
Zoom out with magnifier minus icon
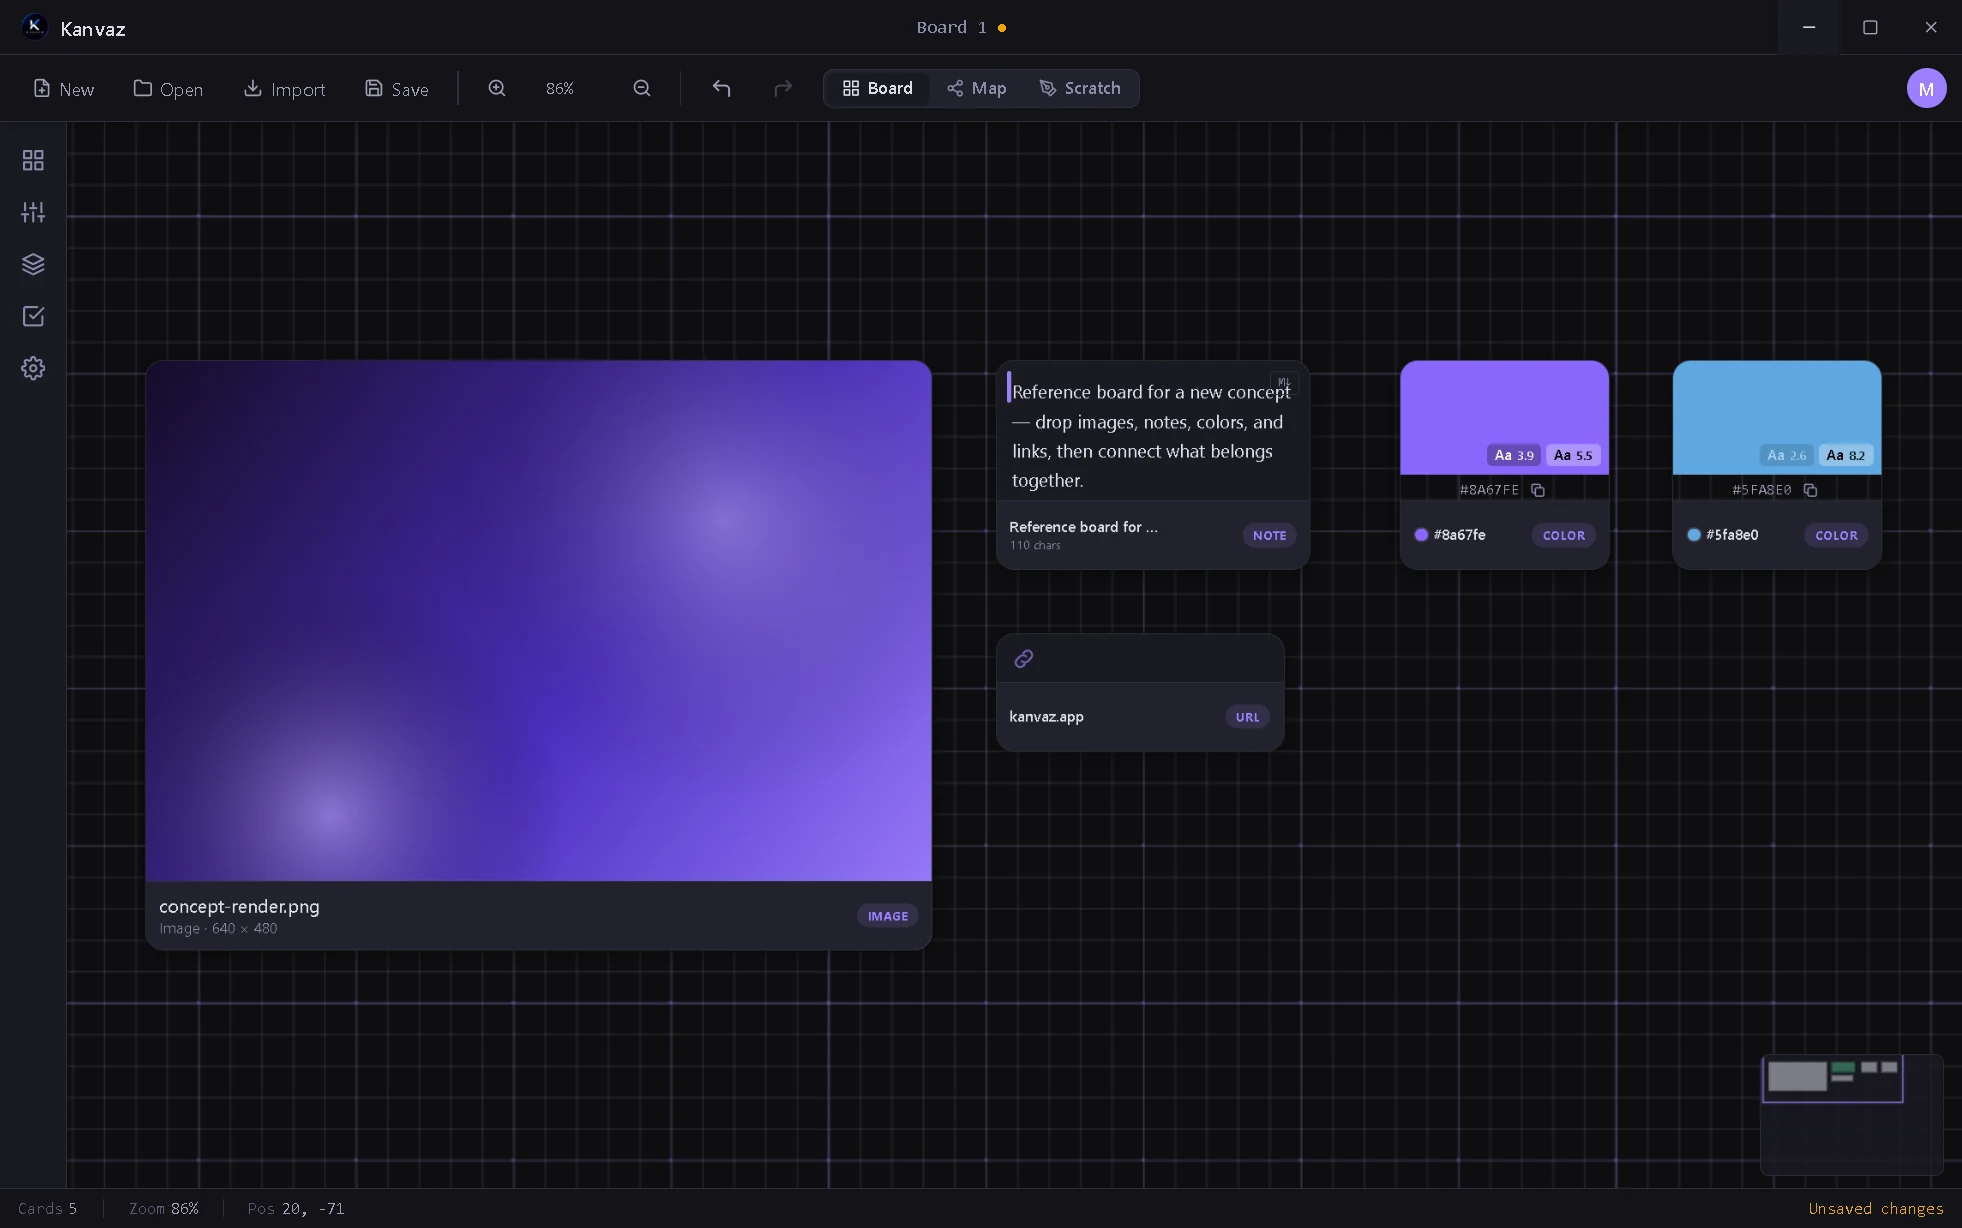click(x=642, y=88)
